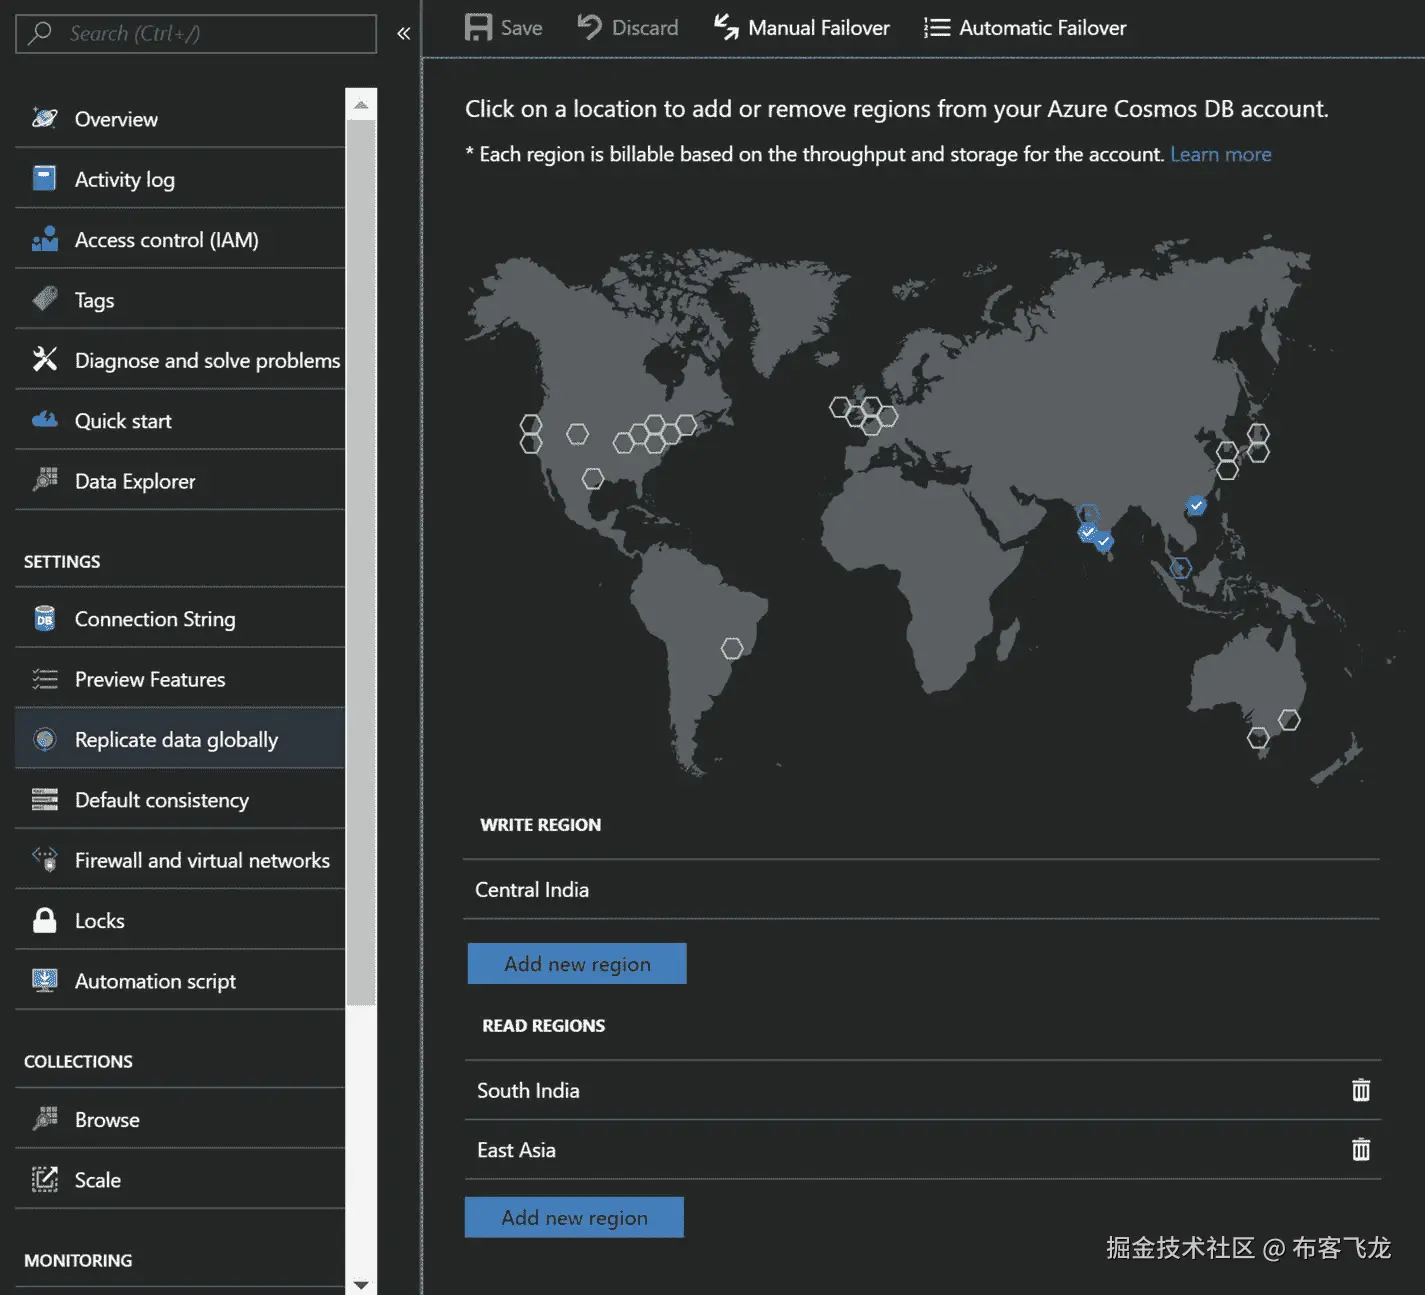Click the Tags label icon
This screenshot has height=1295, width=1425.
(x=45, y=299)
